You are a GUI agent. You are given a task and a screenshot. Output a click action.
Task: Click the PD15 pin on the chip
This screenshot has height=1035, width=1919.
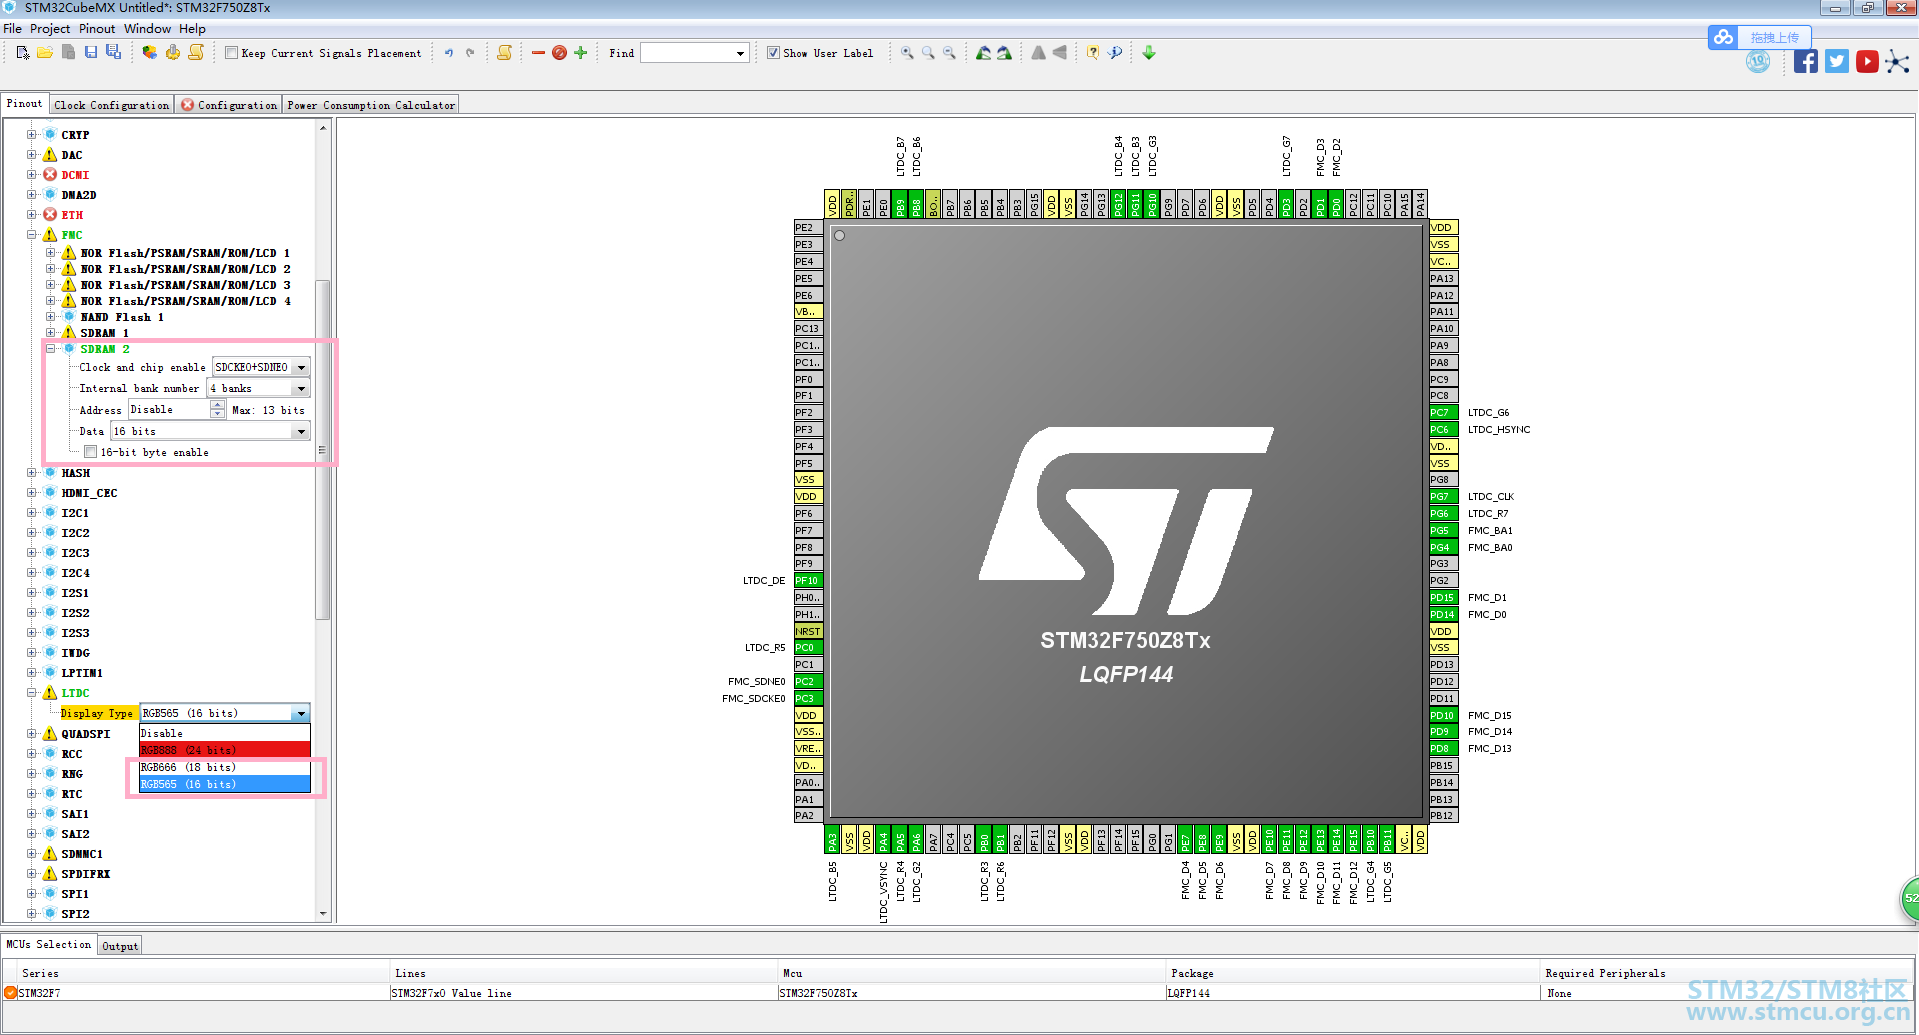[1443, 598]
